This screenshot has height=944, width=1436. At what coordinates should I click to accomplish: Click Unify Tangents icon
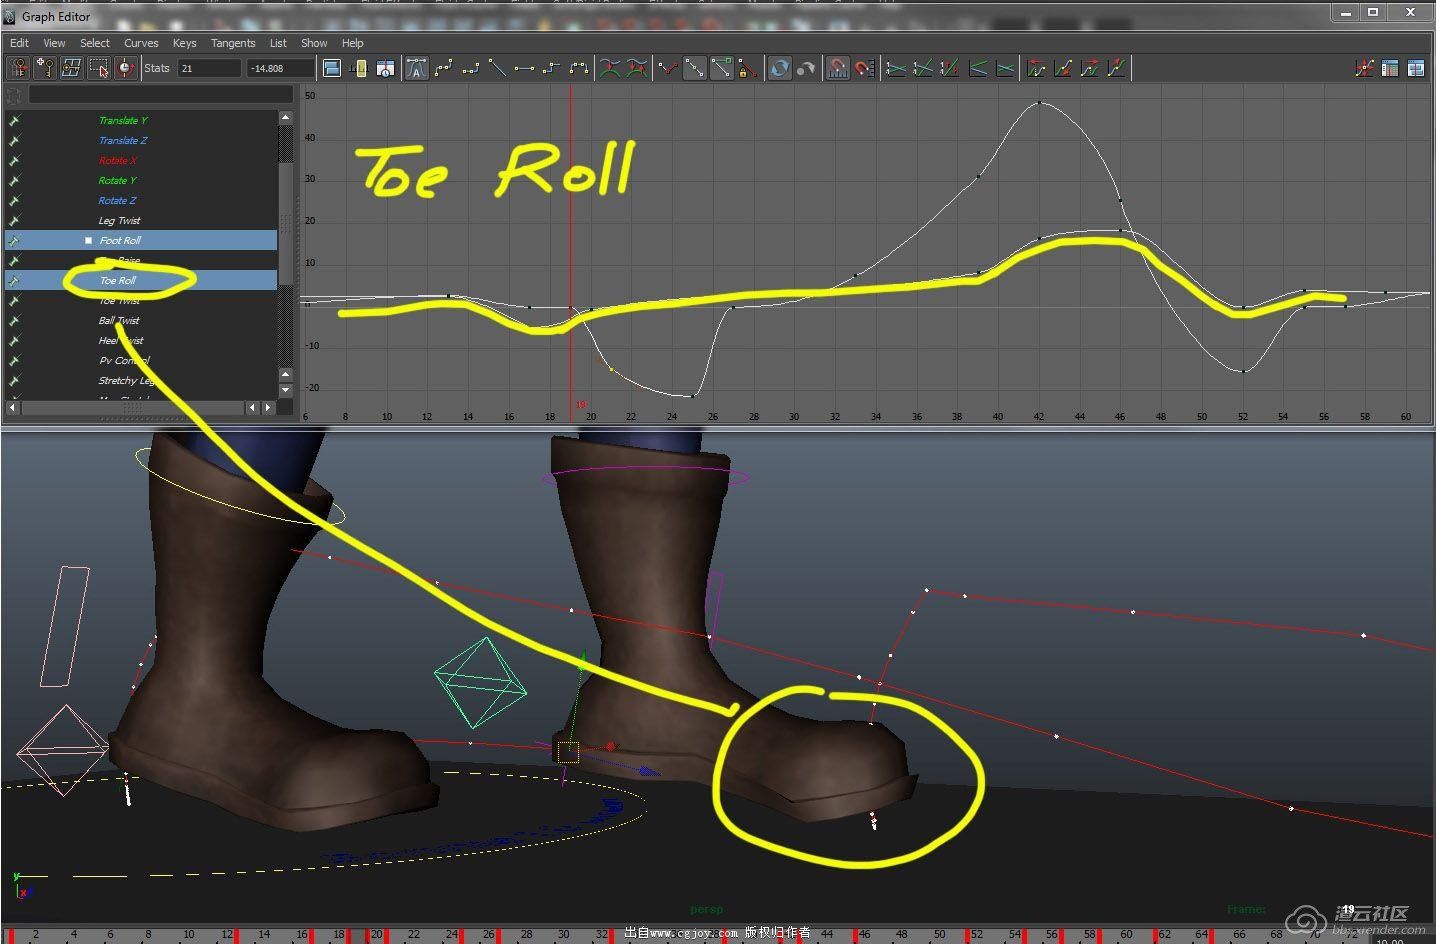click(694, 68)
